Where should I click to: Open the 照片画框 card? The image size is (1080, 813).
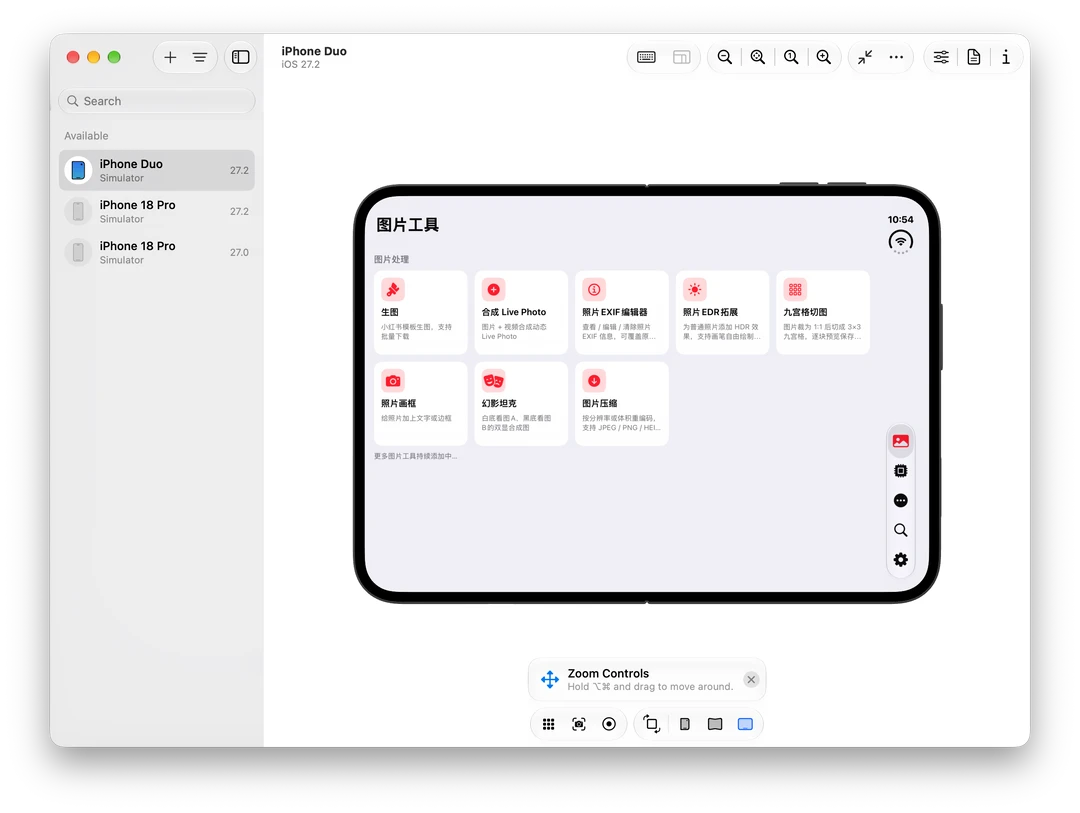[x=420, y=404]
